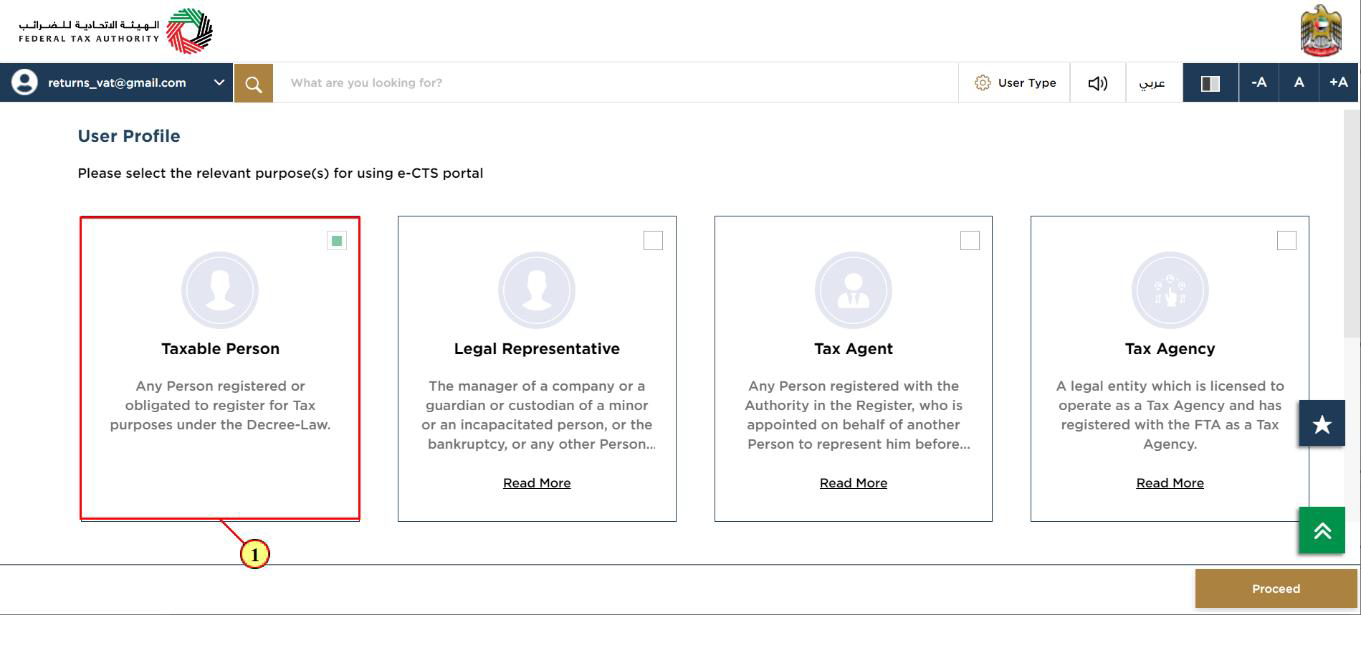Viewport: 1361px width, 648px height.
Task: Open Read More under Tax Agent
Action: tap(853, 483)
